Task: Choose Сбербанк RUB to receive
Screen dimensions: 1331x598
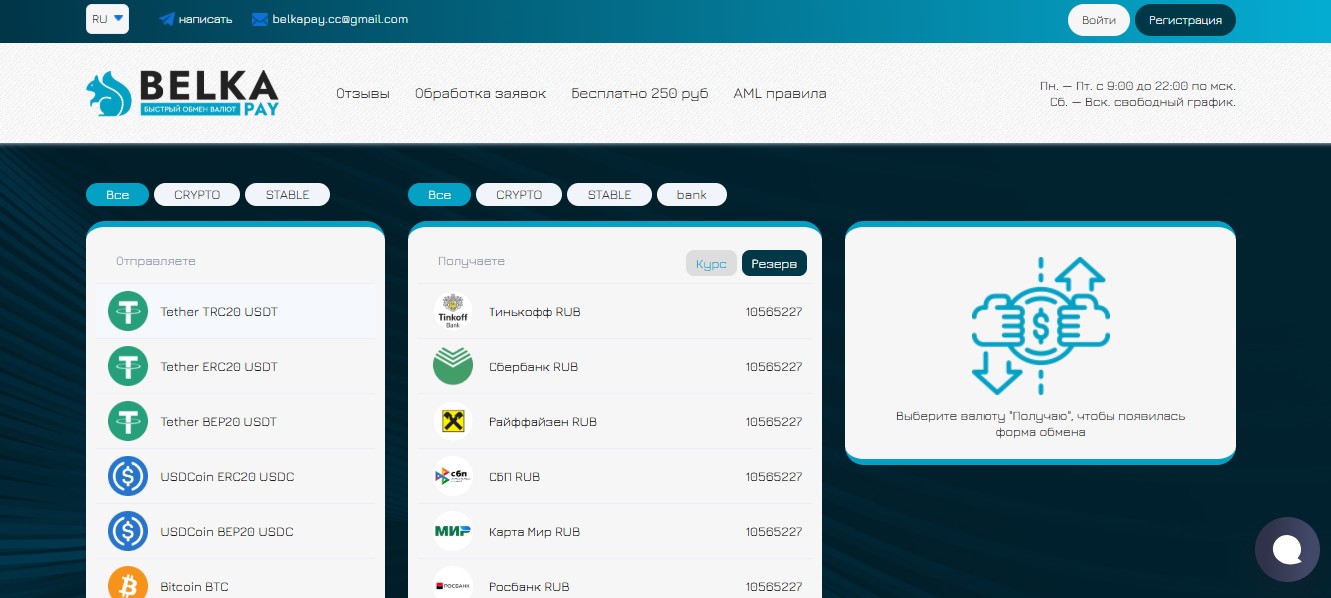Action: pos(615,367)
